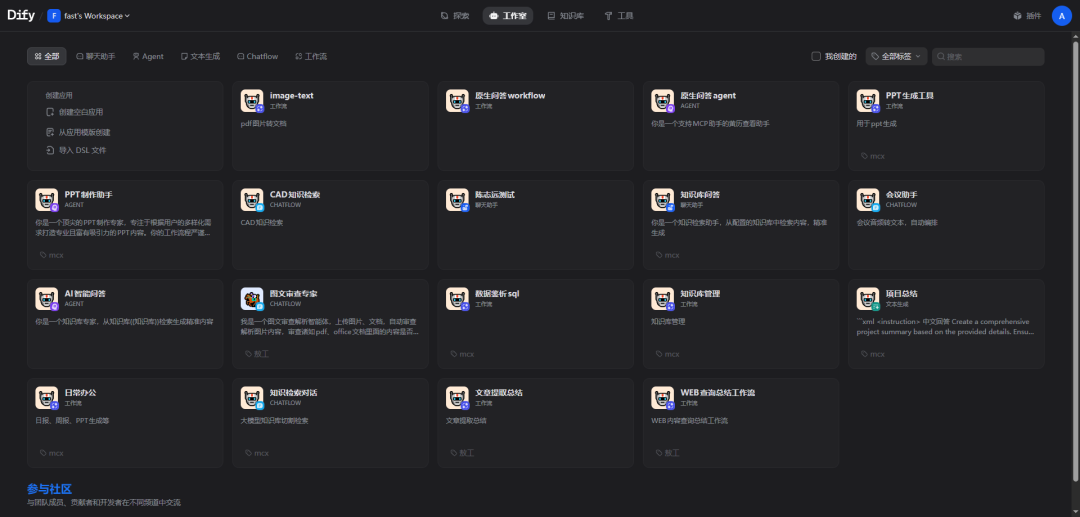The width and height of the screenshot is (1080, 517).
Task: Toggle the 我创建的 checkbox
Action: 816,56
